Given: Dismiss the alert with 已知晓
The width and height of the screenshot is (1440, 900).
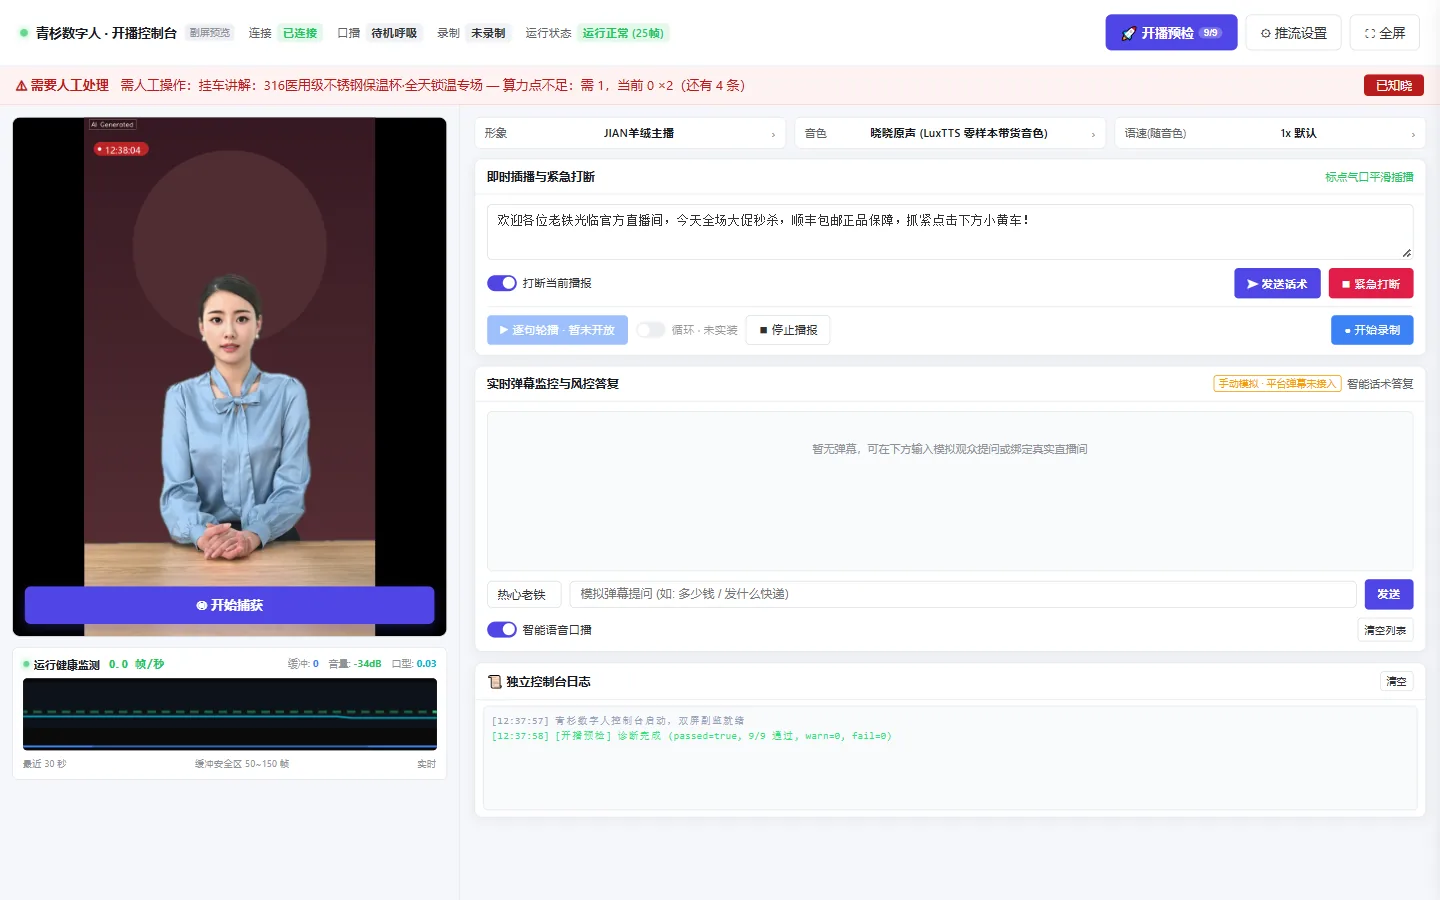Looking at the screenshot, I should [x=1393, y=85].
